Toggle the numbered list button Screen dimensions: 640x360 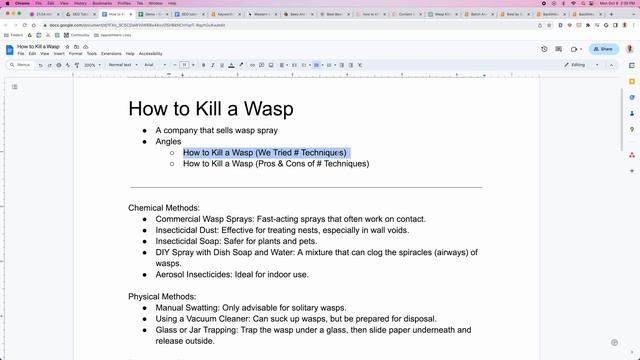(329, 65)
